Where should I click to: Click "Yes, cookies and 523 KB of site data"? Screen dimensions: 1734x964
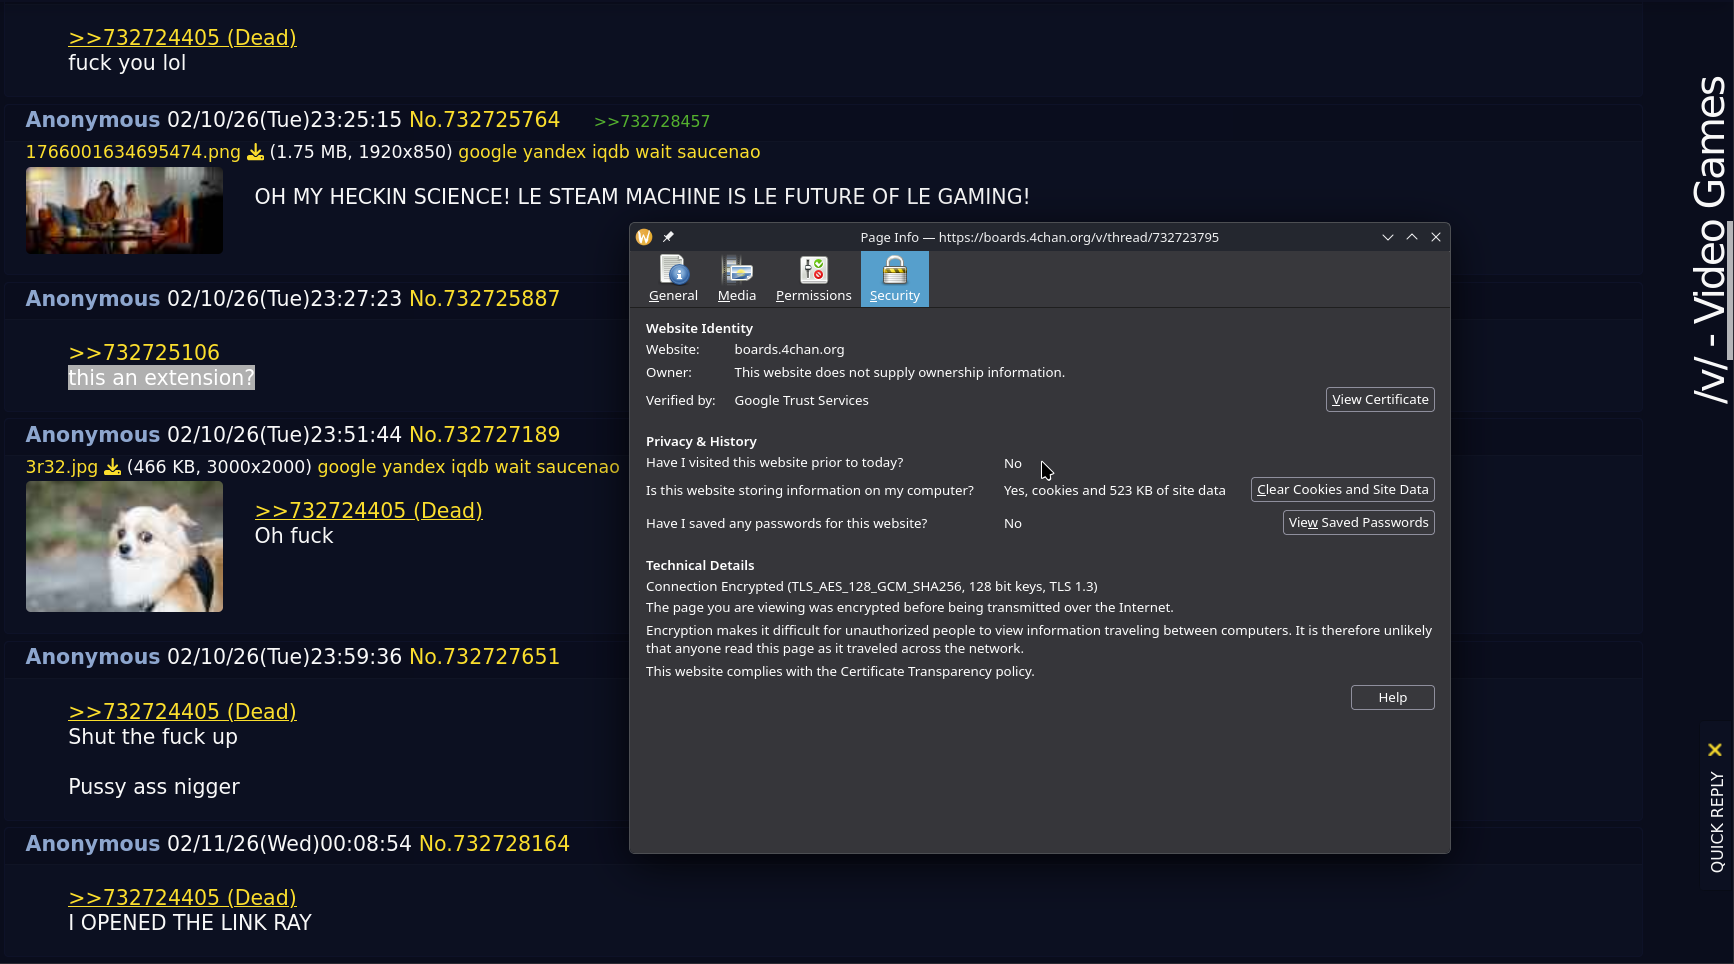[x=1114, y=491]
